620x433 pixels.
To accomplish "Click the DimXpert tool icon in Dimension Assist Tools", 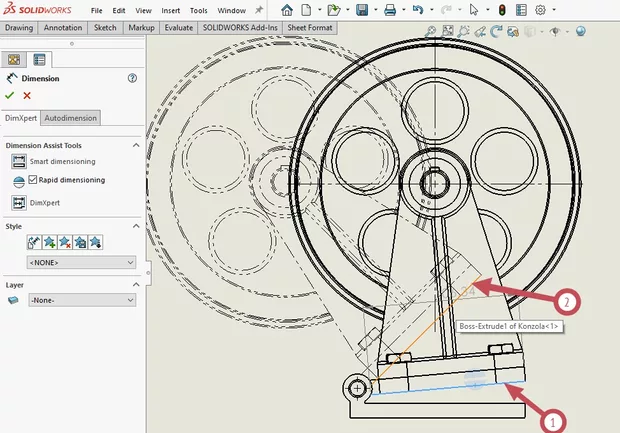I will tap(18, 202).
